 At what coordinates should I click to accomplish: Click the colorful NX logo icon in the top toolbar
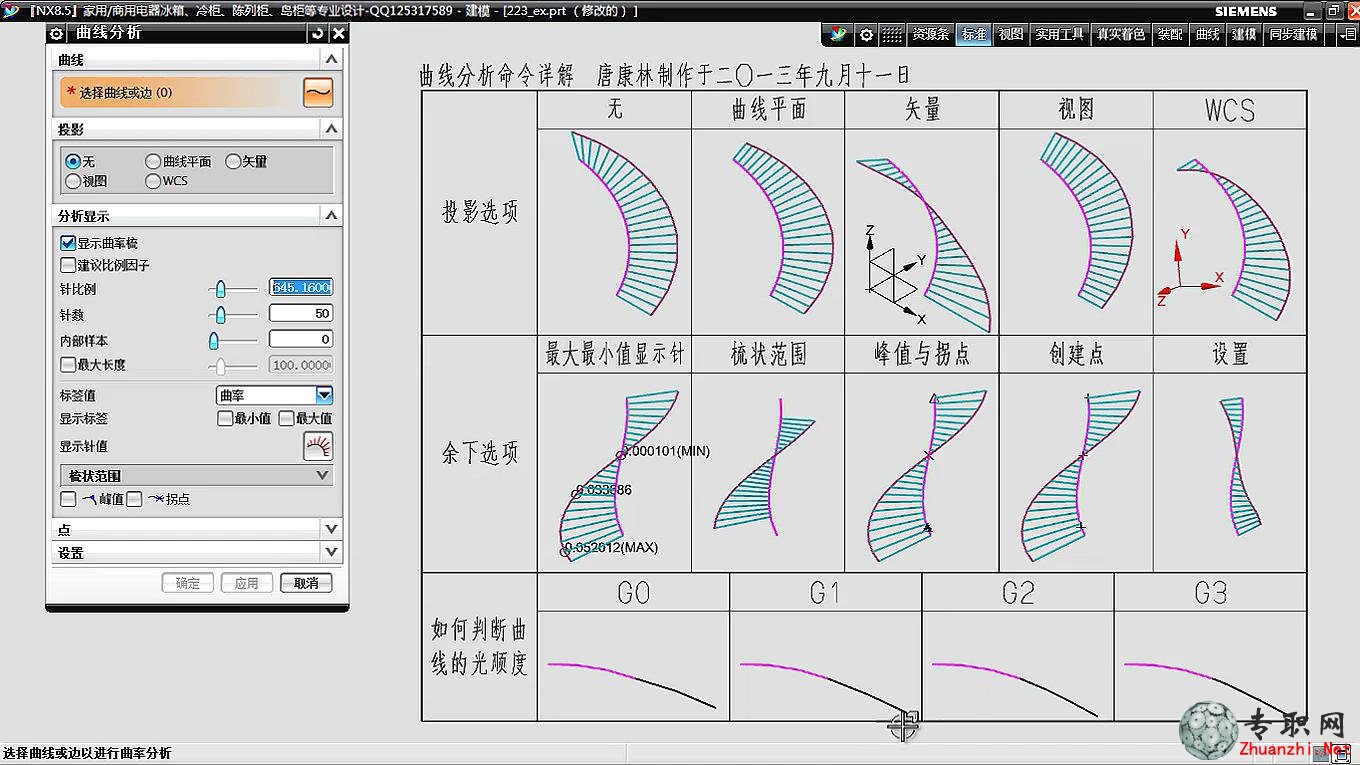839,34
